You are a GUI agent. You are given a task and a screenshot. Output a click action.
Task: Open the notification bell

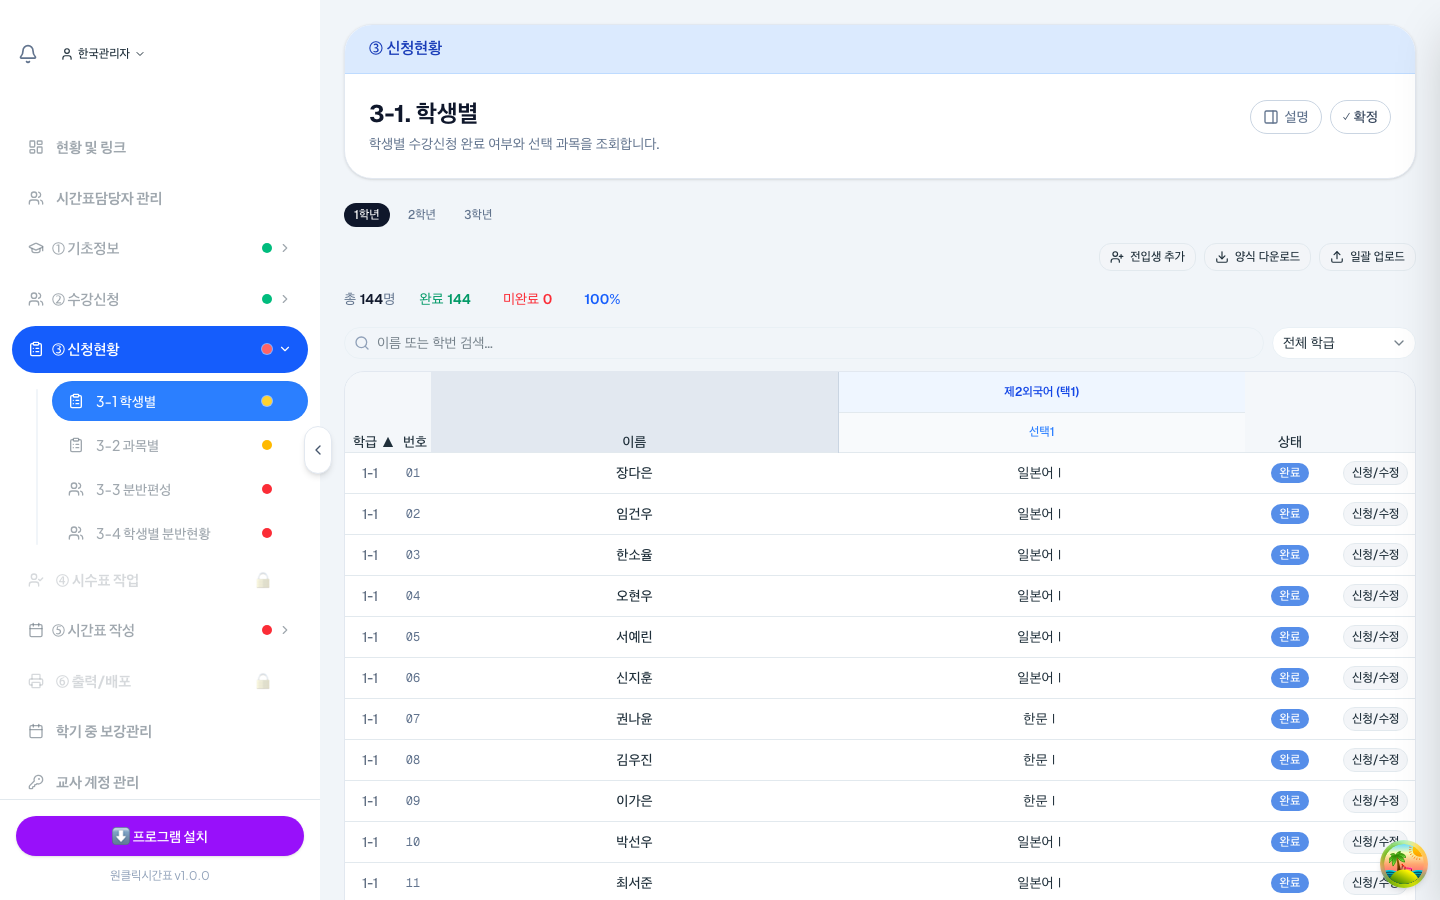click(x=28, y=53)
